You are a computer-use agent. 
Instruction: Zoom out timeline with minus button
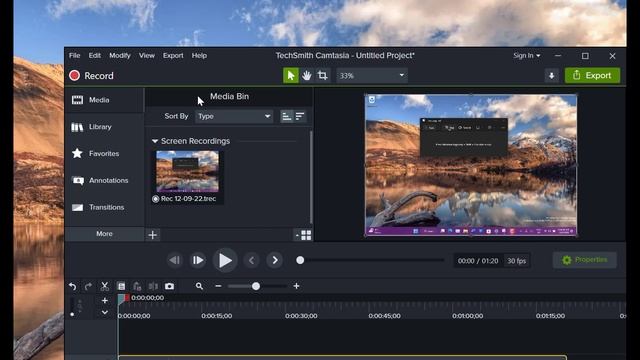click(x=218, y=287)
